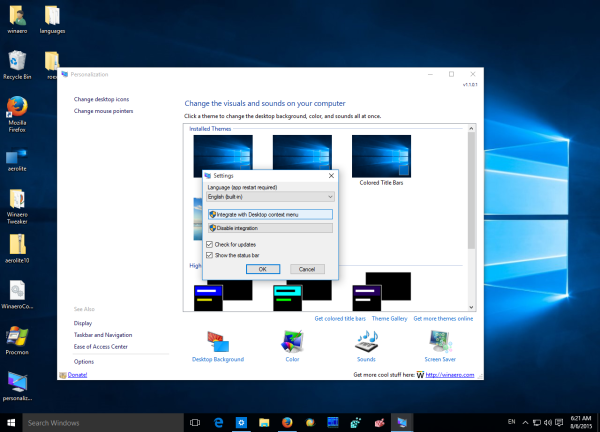This screenshot has width=600, height=432.
Task: Click the Search Windows box
Action: tap(103, 423)
